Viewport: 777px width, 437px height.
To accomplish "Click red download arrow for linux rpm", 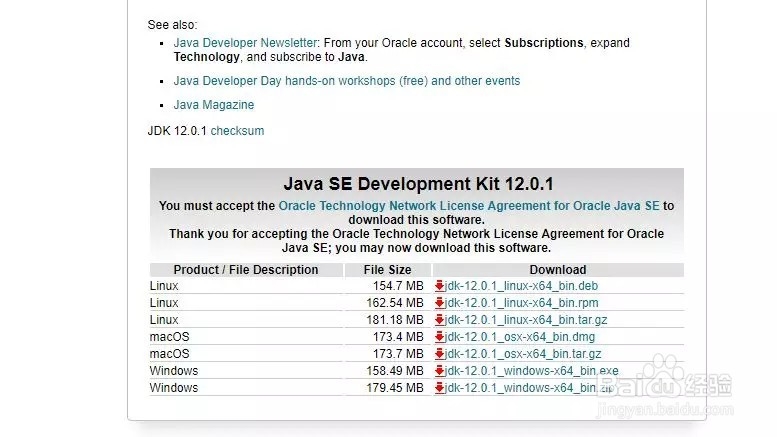I will (439, 303).
